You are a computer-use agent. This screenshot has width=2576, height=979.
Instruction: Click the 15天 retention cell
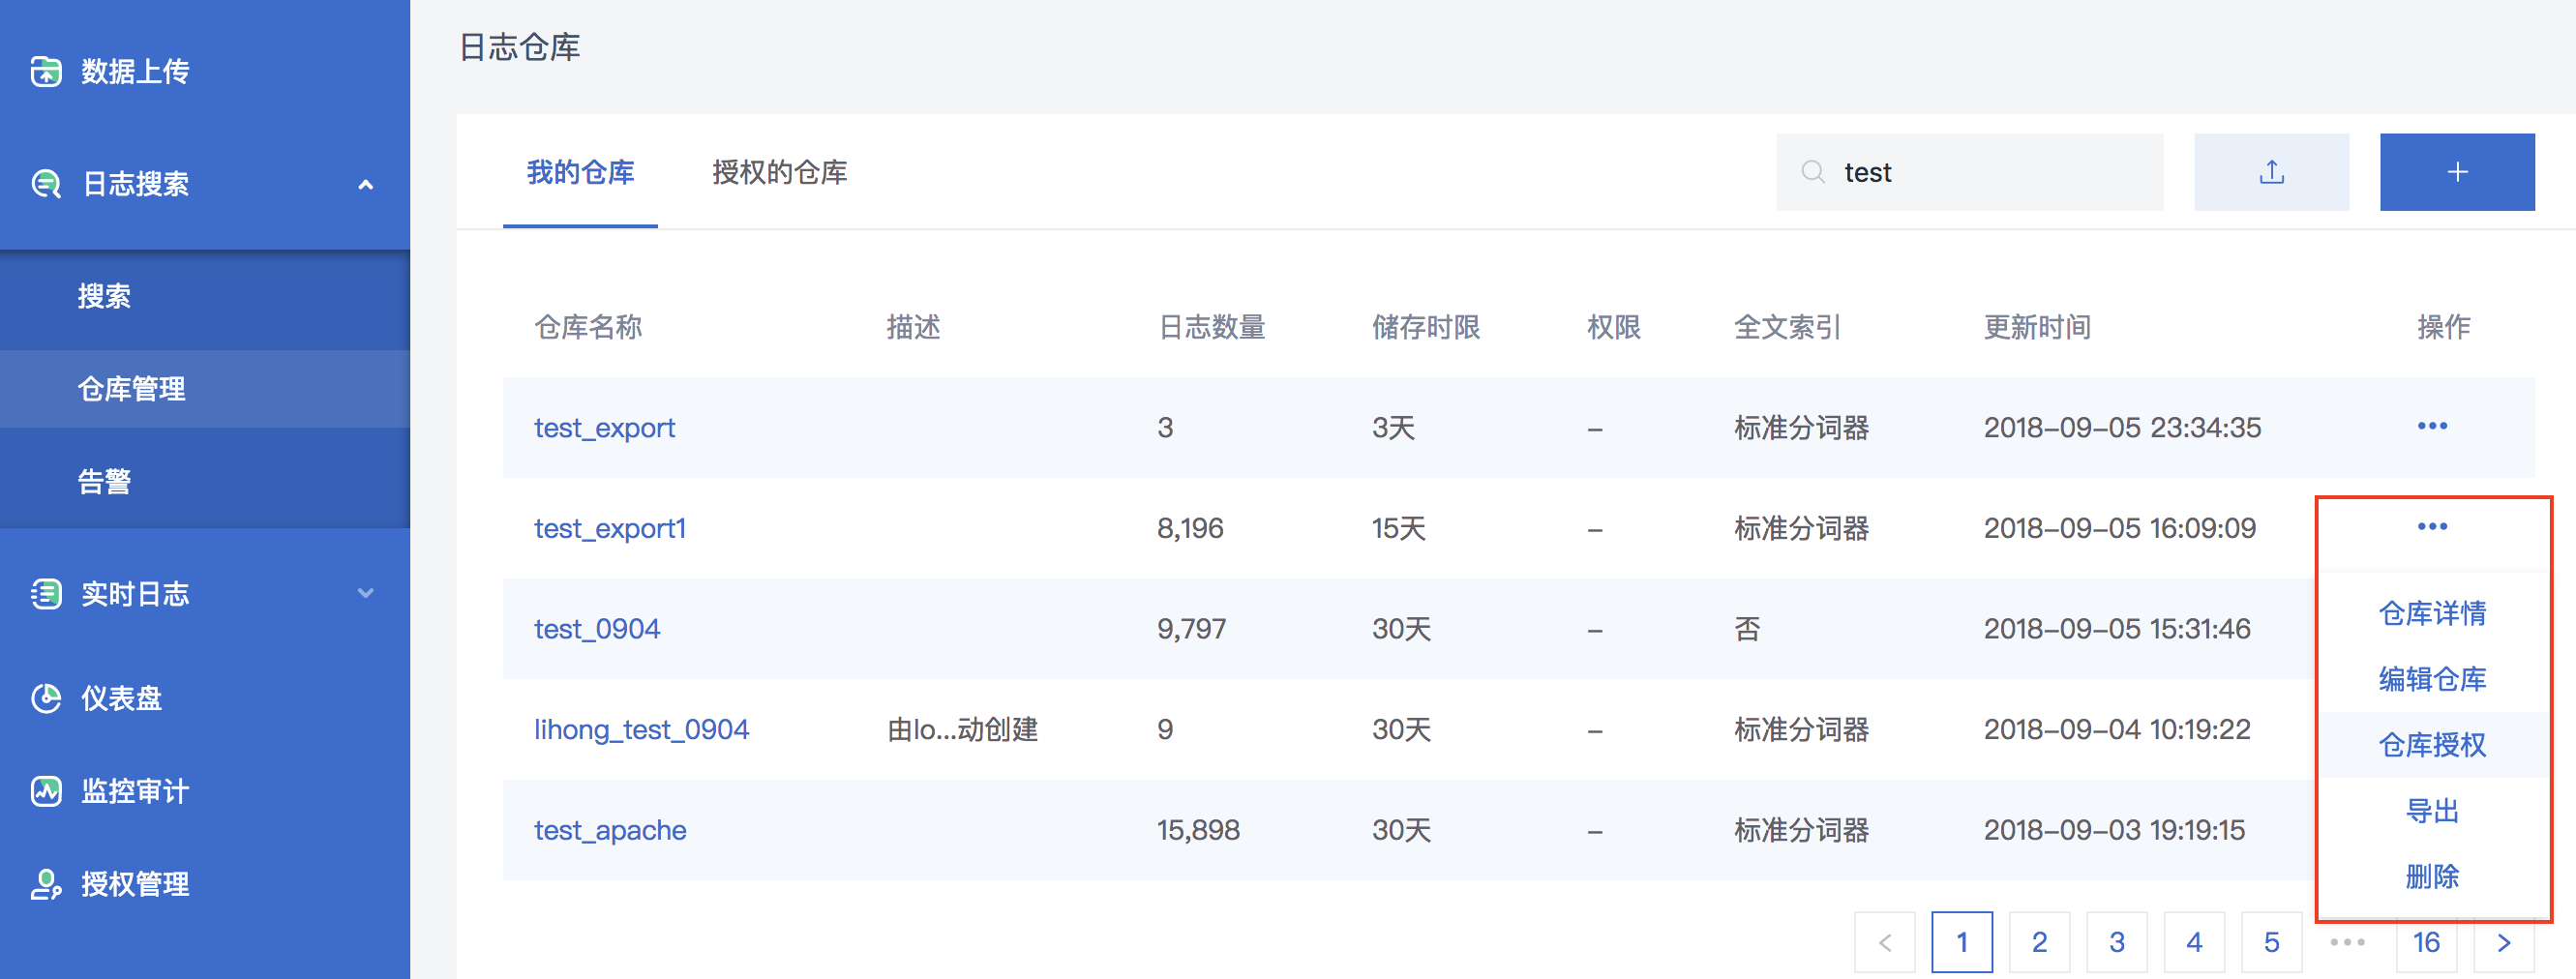coord(1398,528)
